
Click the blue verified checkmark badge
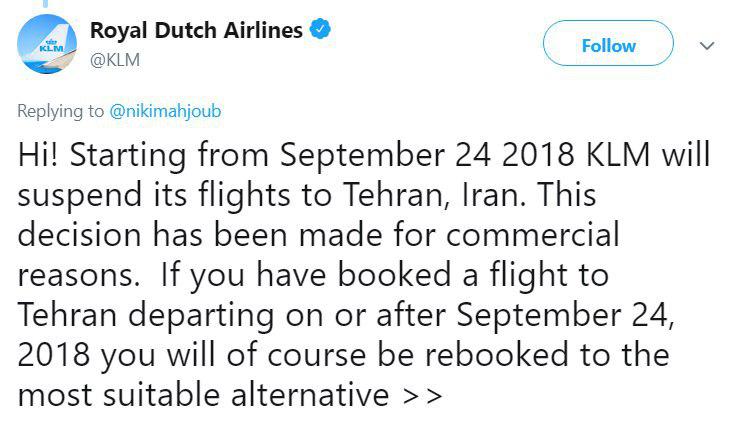[x=320, y=29]
